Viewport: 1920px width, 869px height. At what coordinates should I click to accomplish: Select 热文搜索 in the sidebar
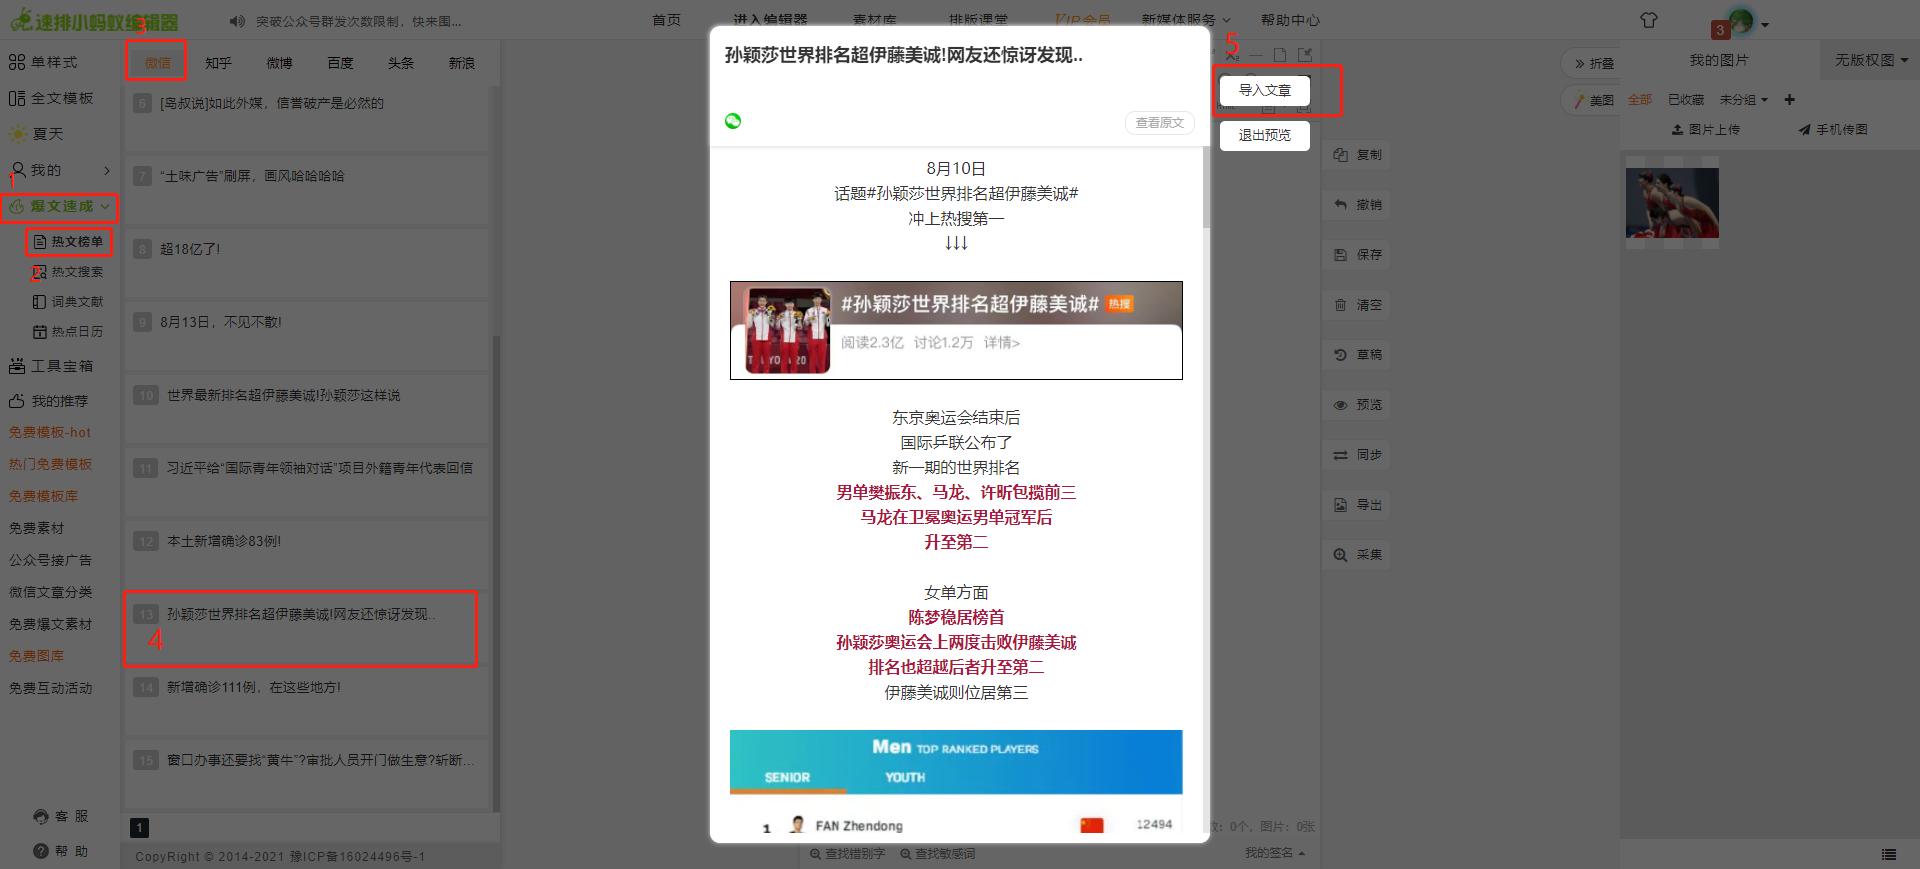pyautogui.click(x=68, y=271)
